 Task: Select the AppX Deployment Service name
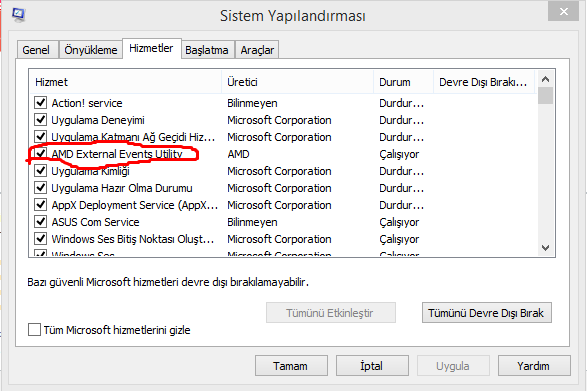[x=135, y=205]
